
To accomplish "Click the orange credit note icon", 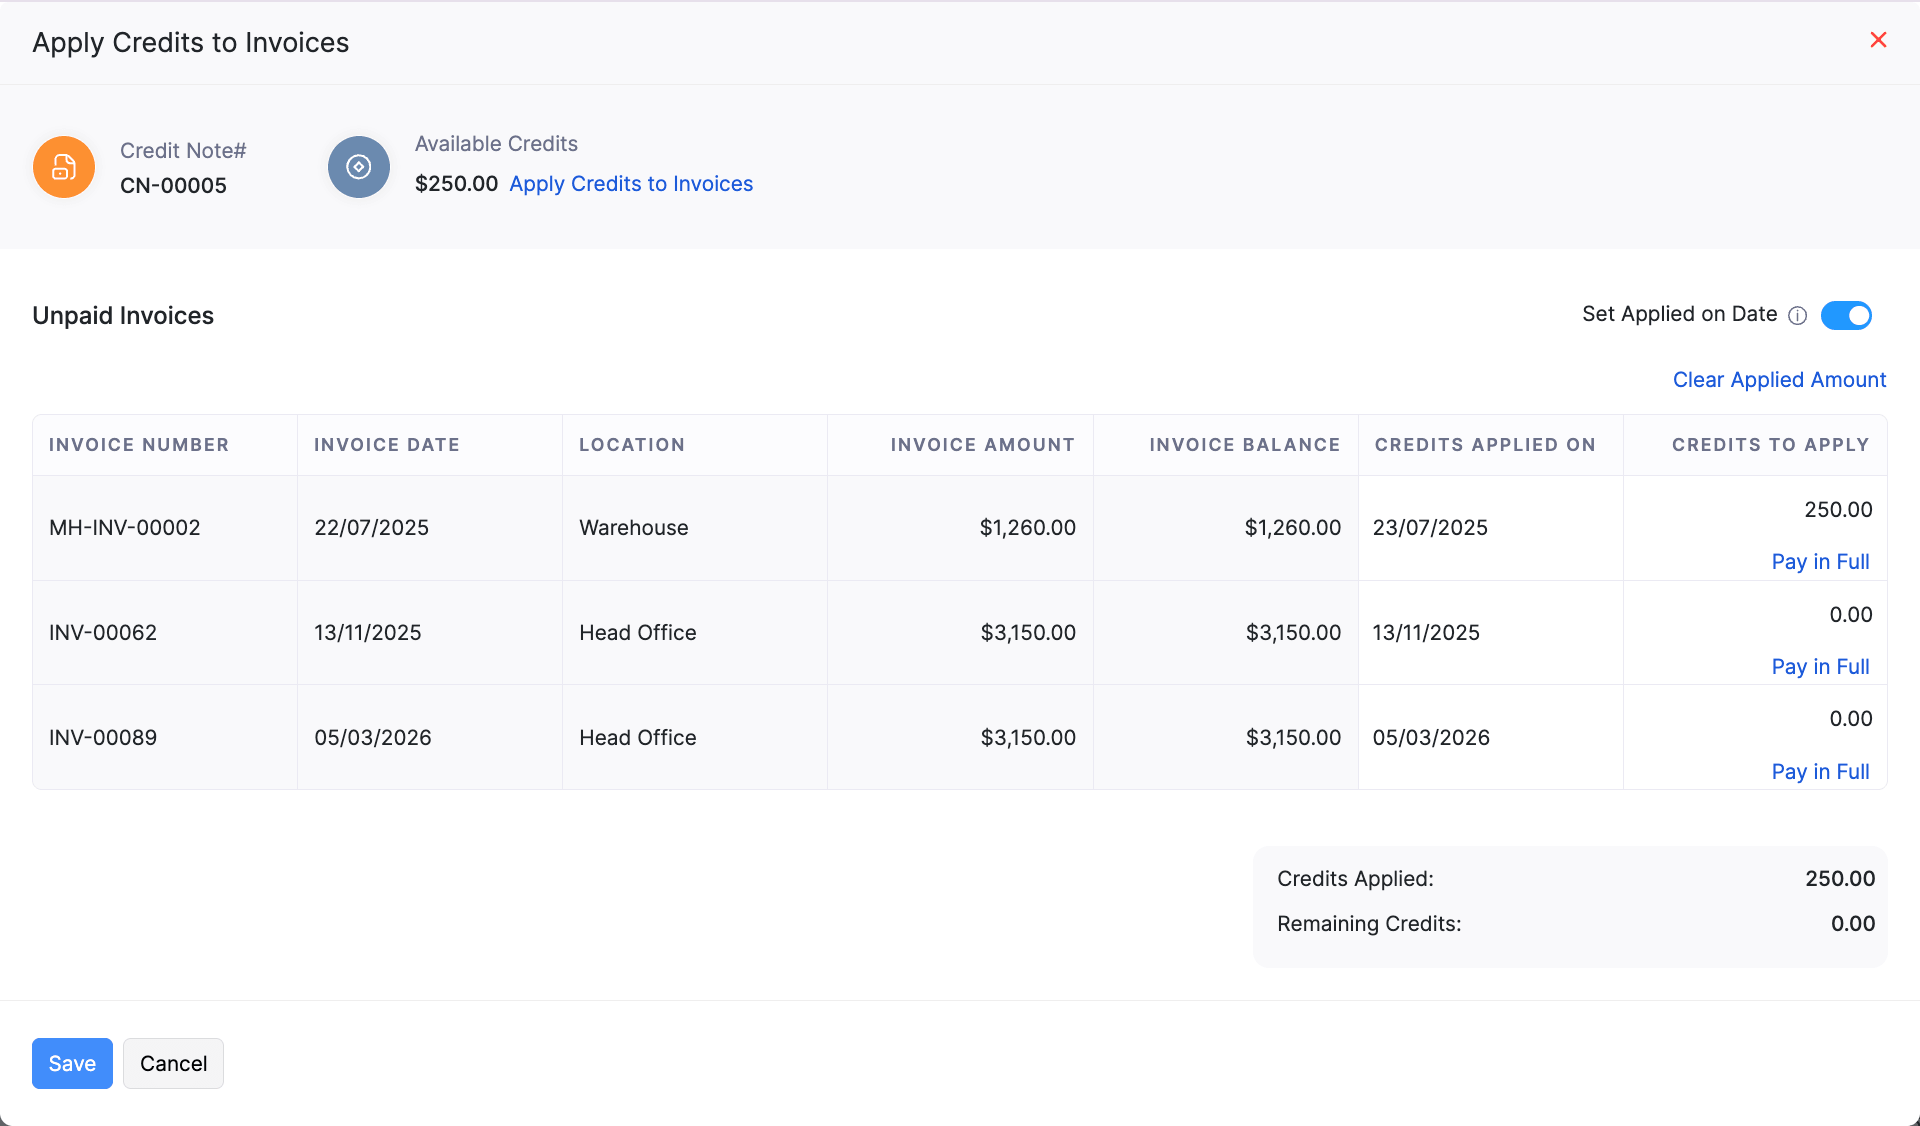I will [x=64, y=167].
